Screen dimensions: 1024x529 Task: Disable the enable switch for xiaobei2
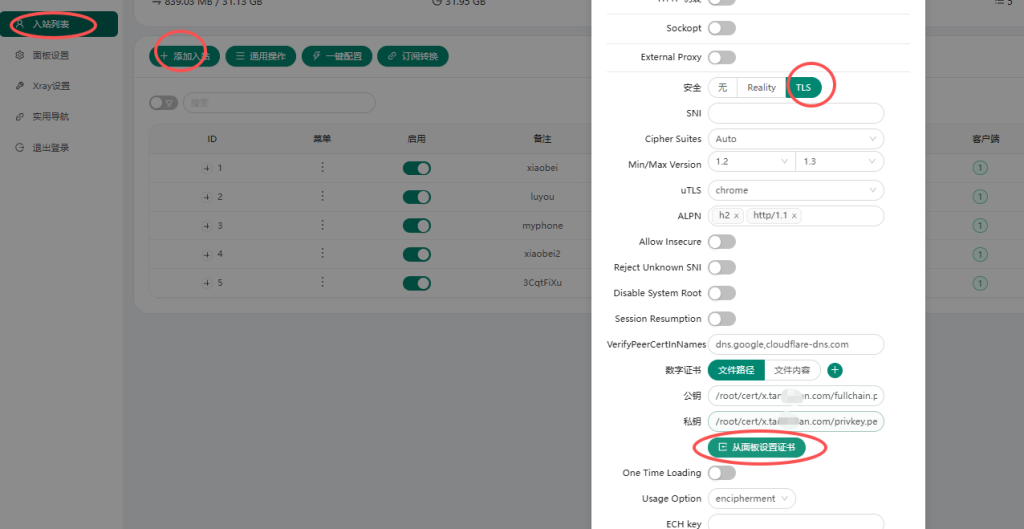(x=416, y=254)
